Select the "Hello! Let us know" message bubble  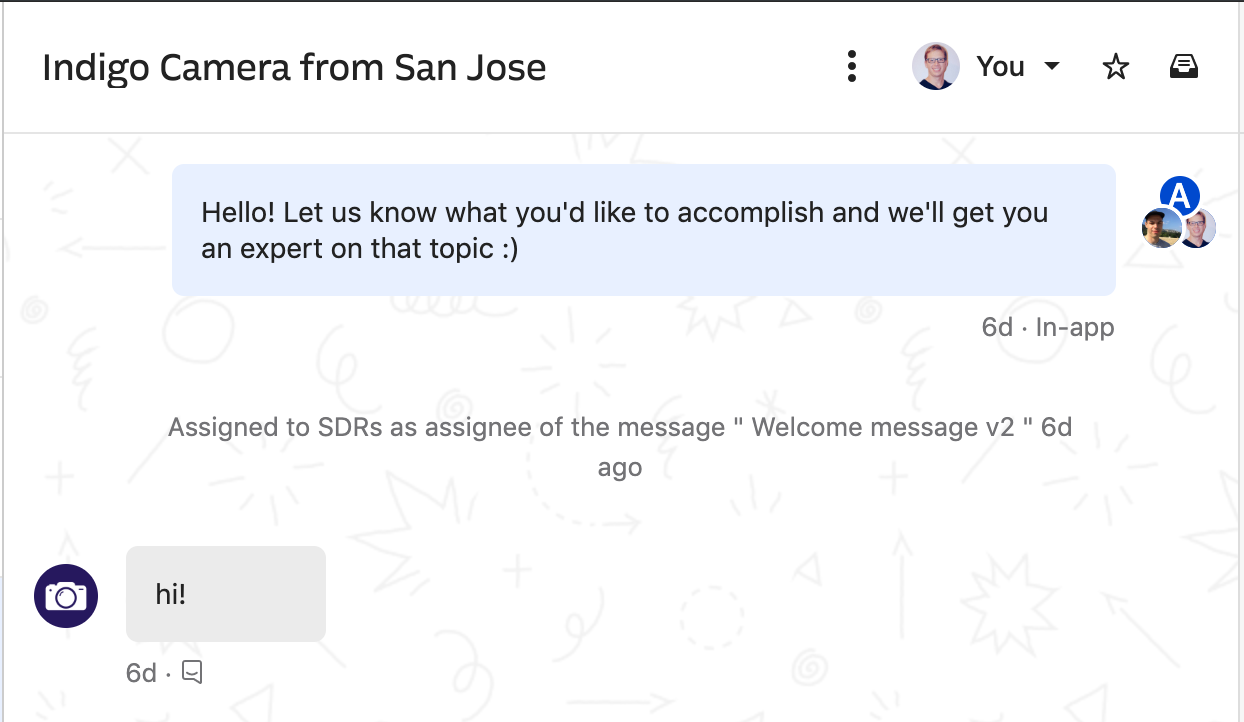pos(643,229)
